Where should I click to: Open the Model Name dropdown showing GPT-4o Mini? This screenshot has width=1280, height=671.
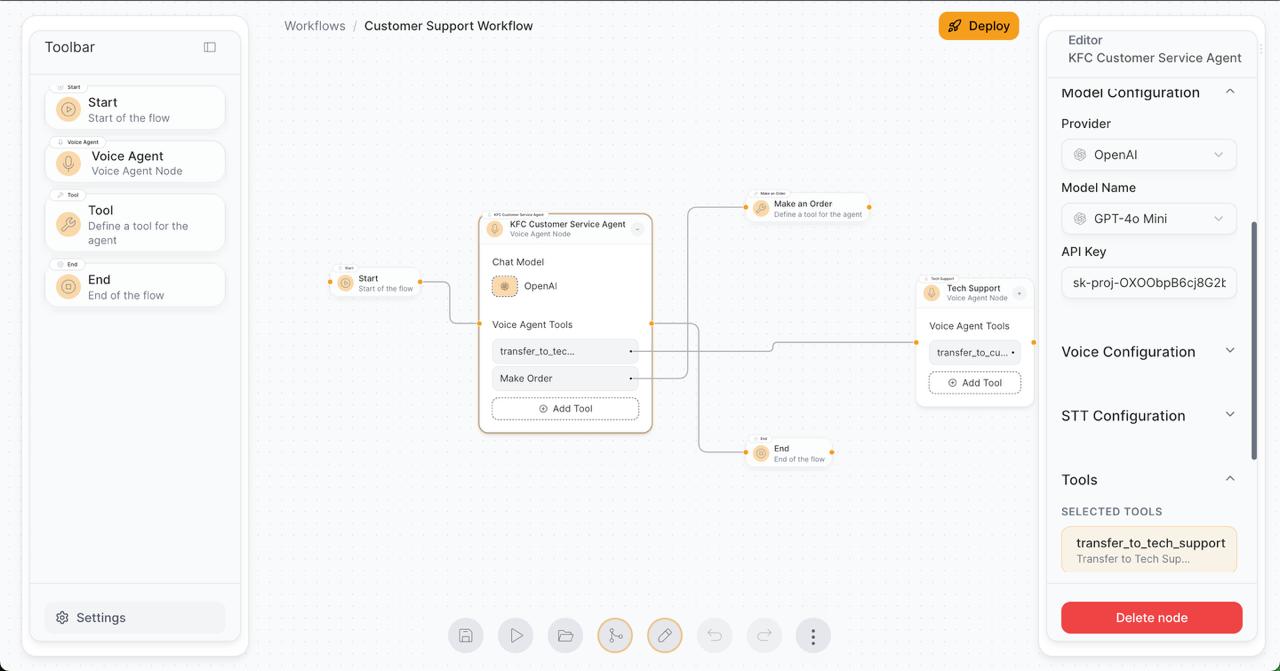(1149, 219)
